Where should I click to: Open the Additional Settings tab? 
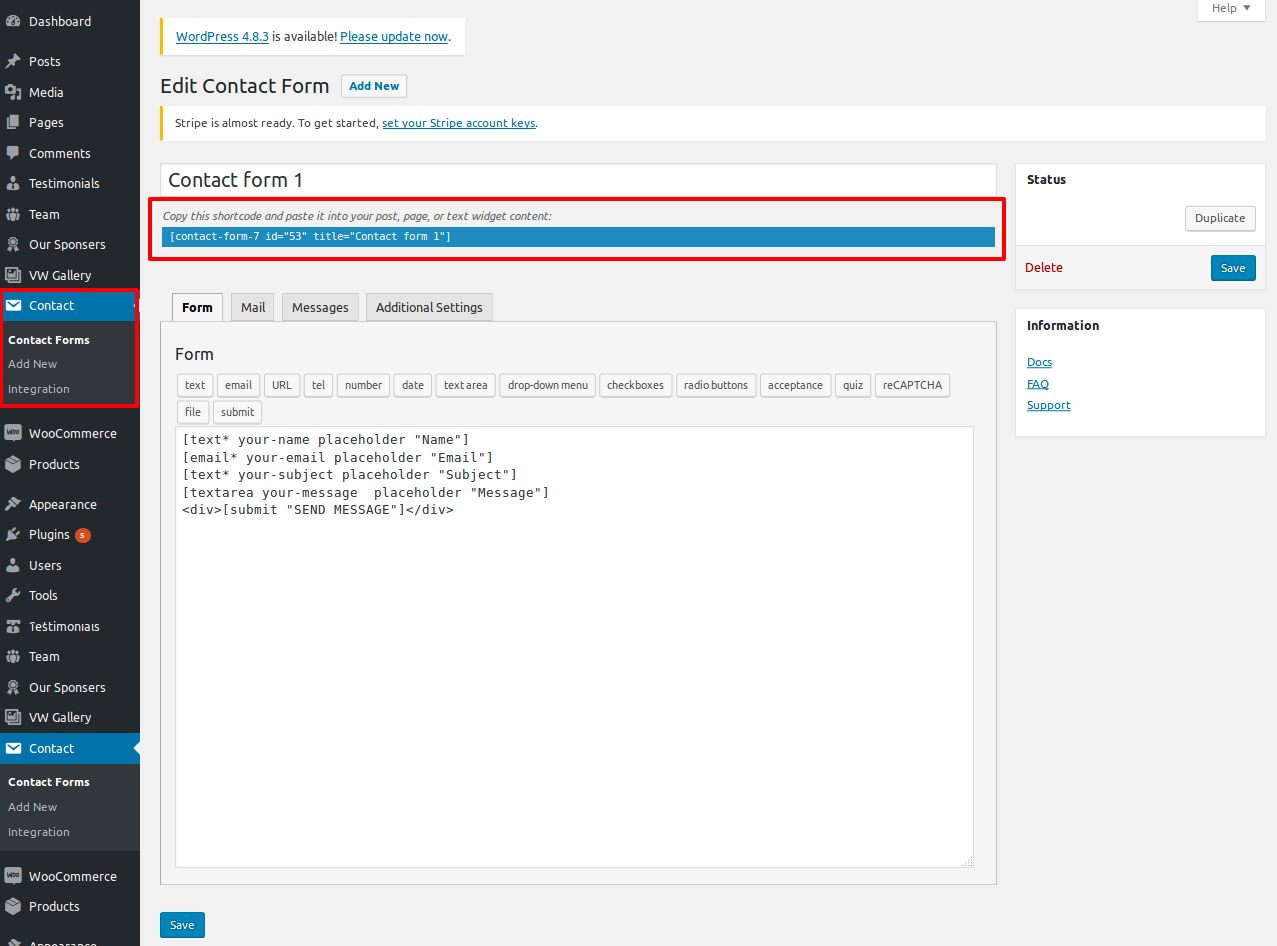click(429, 307)
